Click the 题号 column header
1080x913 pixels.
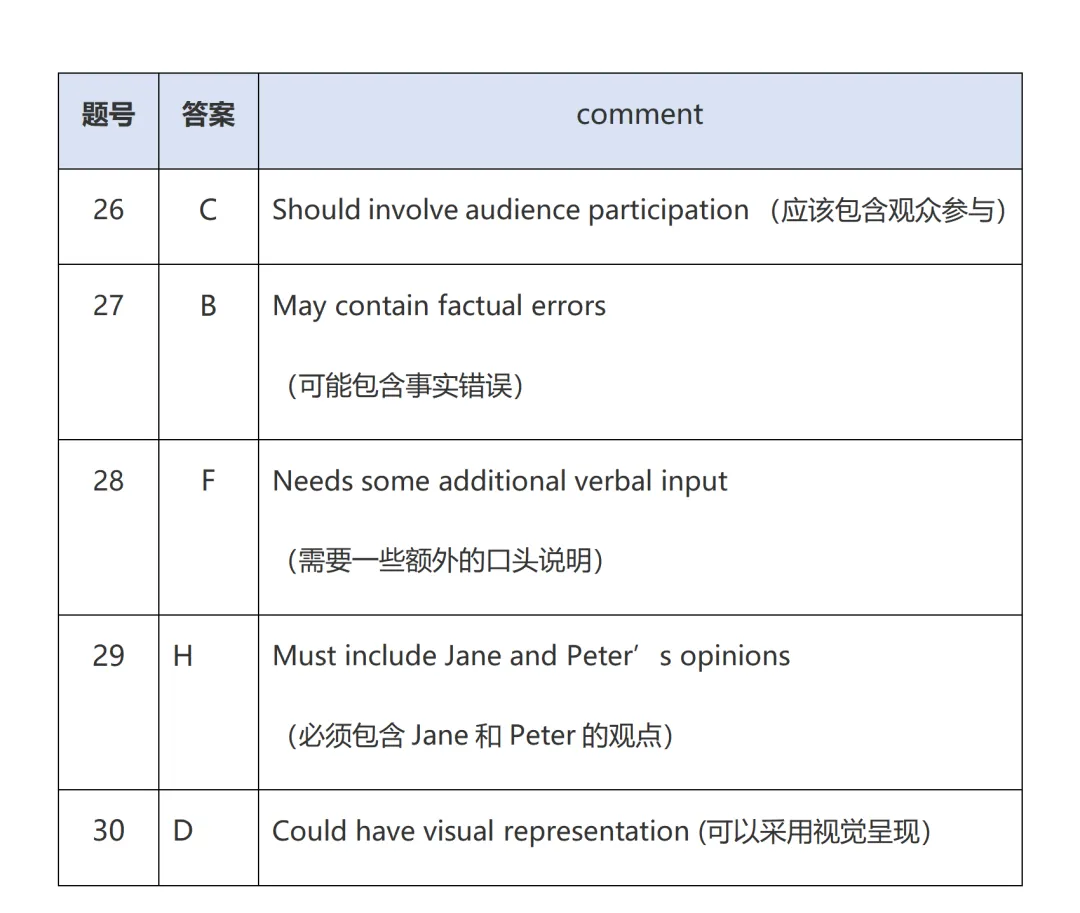(108, 114)
